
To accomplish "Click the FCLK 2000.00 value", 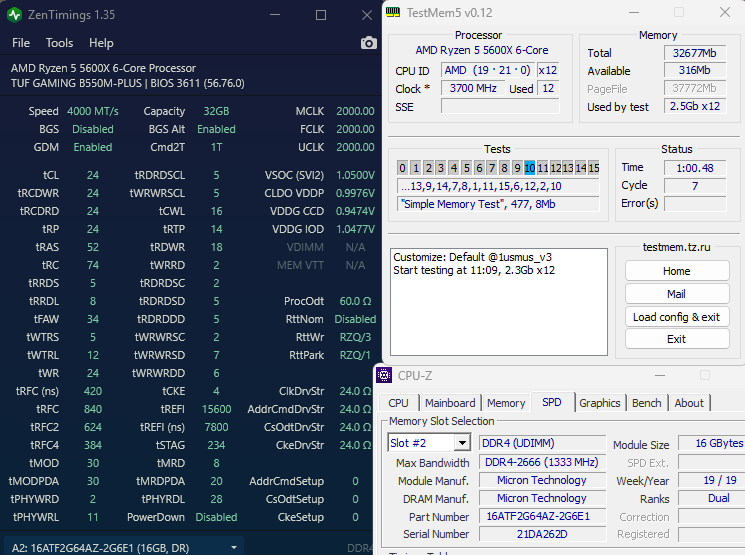I will pyautogui.click(x=355, y=129).
